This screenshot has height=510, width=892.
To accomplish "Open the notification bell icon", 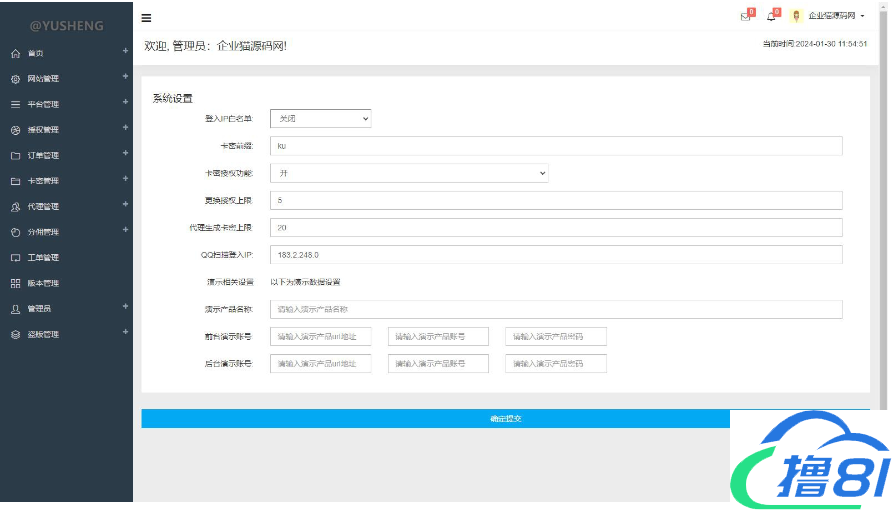I will (771, 16).
